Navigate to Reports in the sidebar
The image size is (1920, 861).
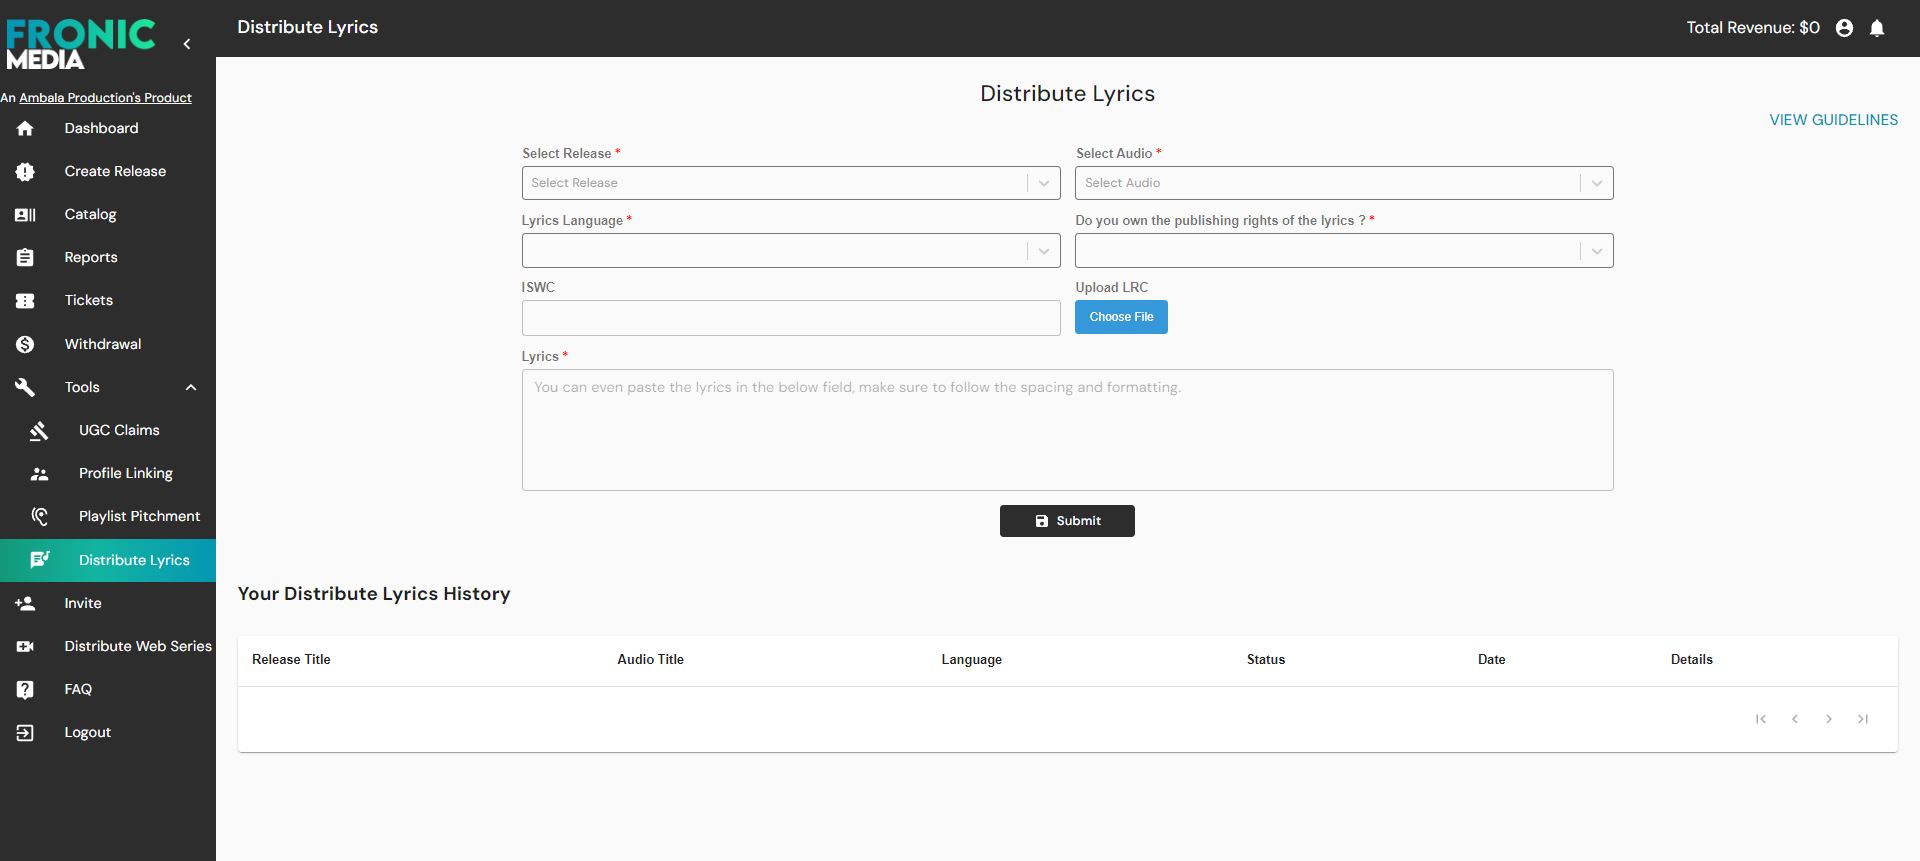(x=91, y=258)
